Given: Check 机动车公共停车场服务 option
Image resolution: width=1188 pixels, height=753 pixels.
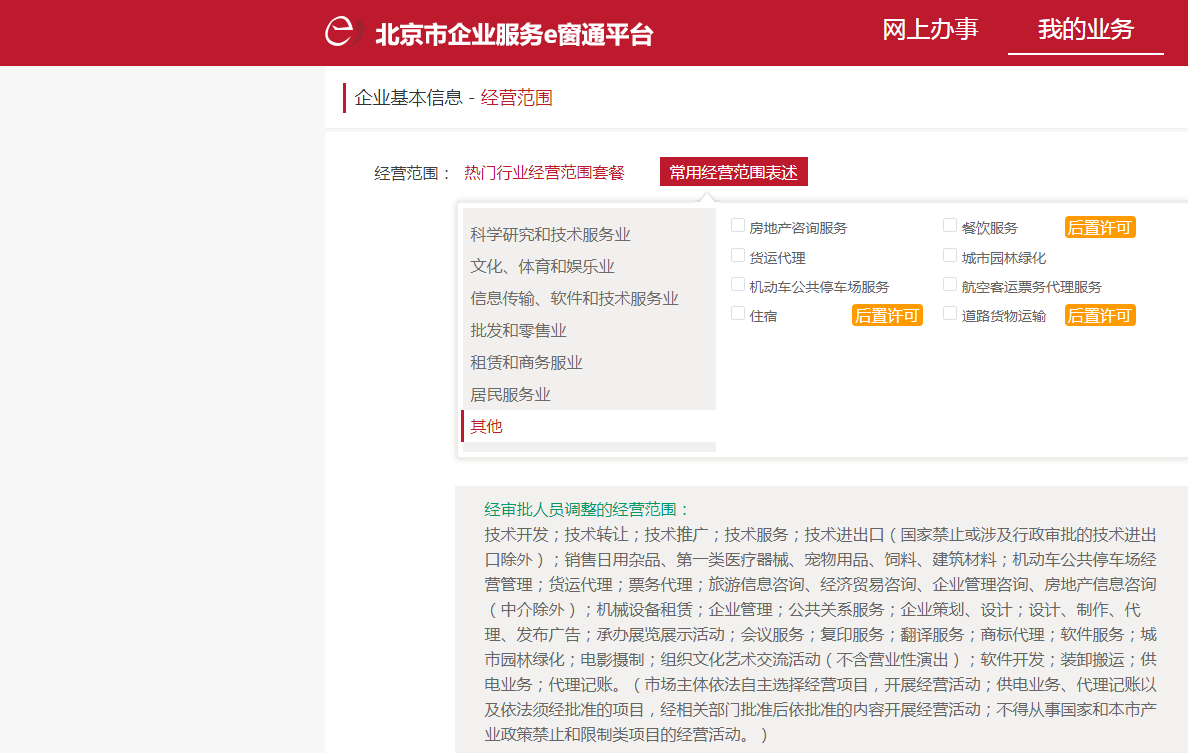Looking at the screenshot, I should [737, 285].
